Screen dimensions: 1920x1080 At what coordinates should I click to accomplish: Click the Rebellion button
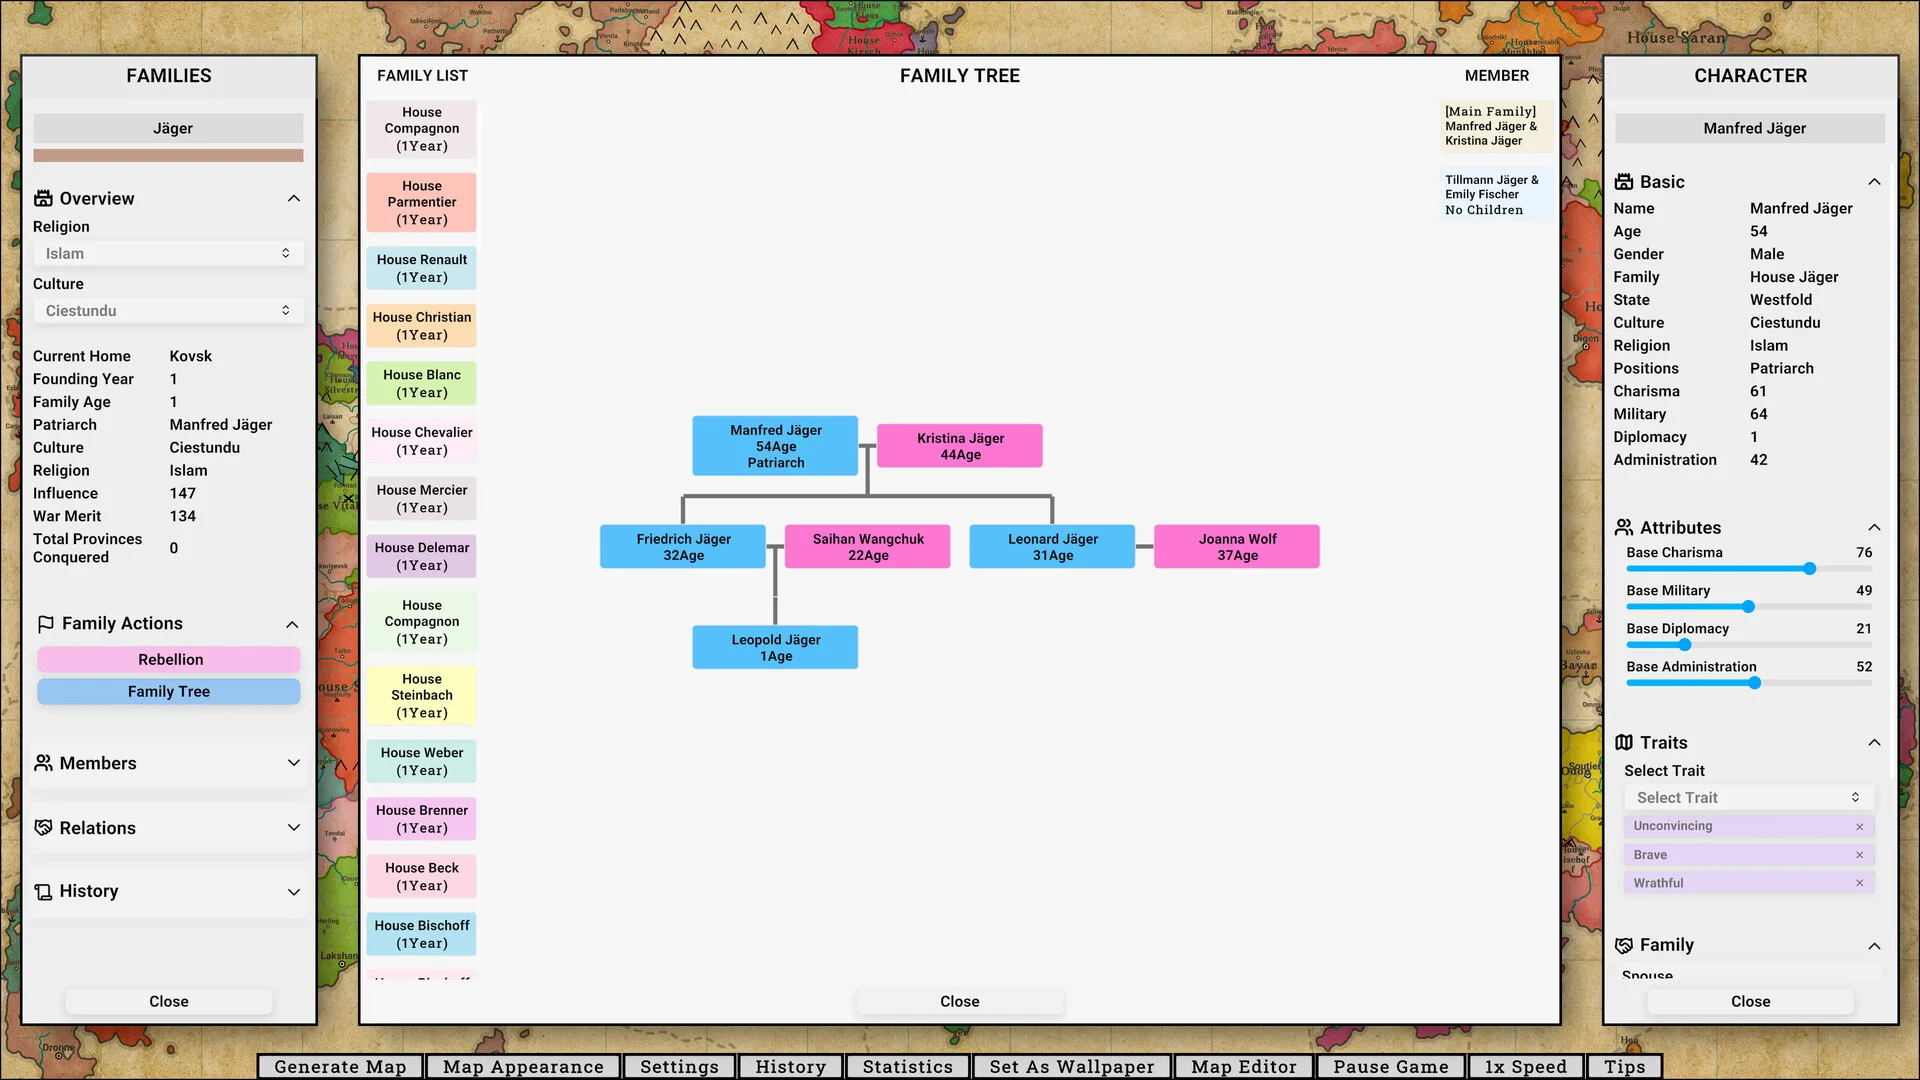(168, 659)
